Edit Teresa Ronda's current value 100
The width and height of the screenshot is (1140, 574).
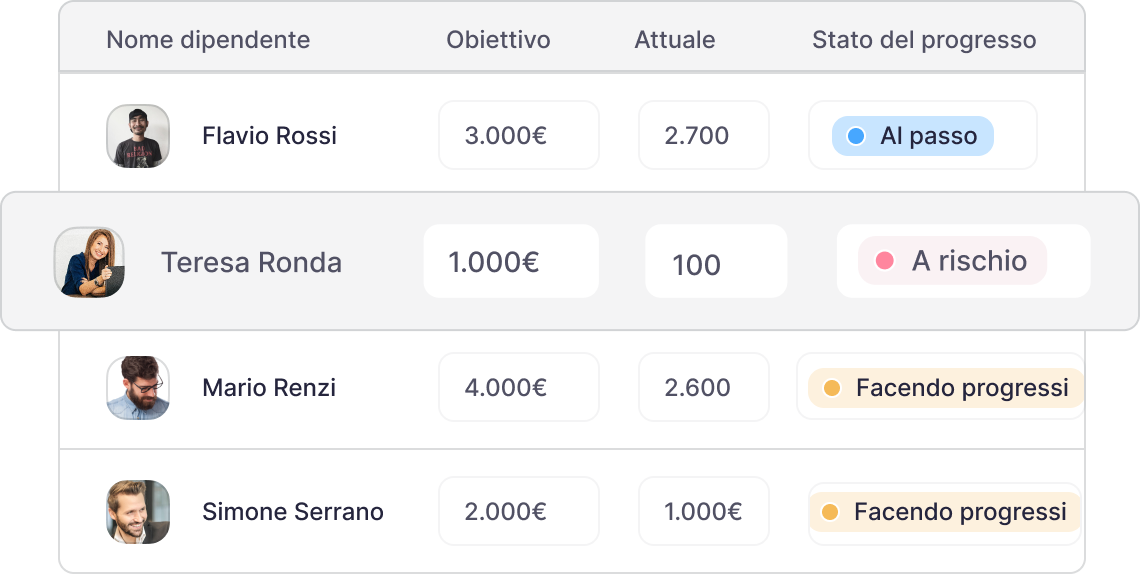(715, 262)
